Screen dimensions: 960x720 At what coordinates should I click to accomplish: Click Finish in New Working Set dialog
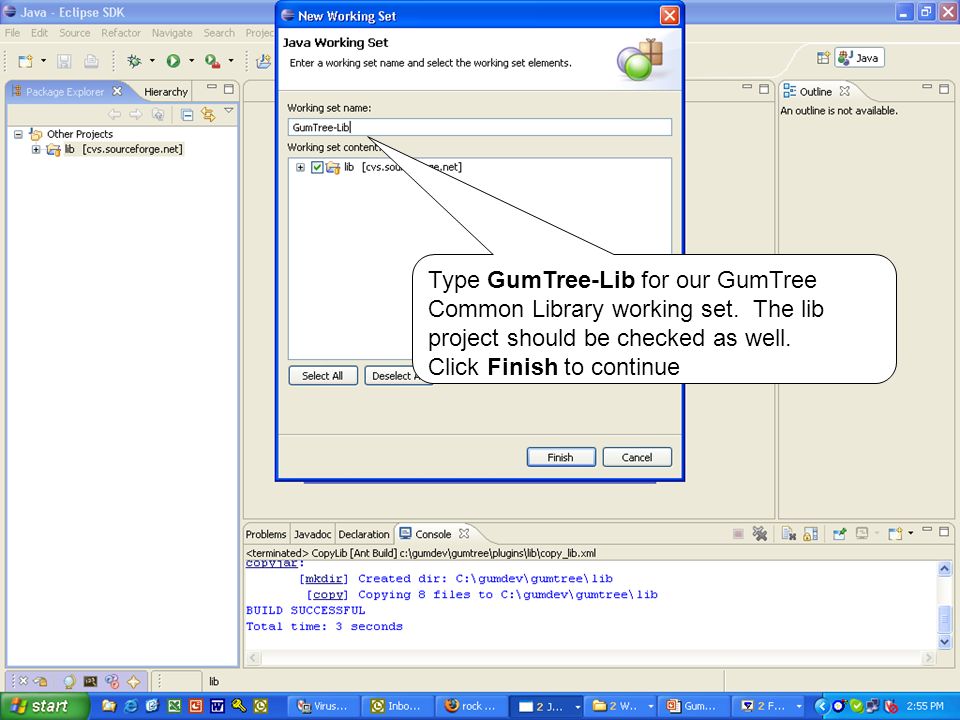coord(561,457)
